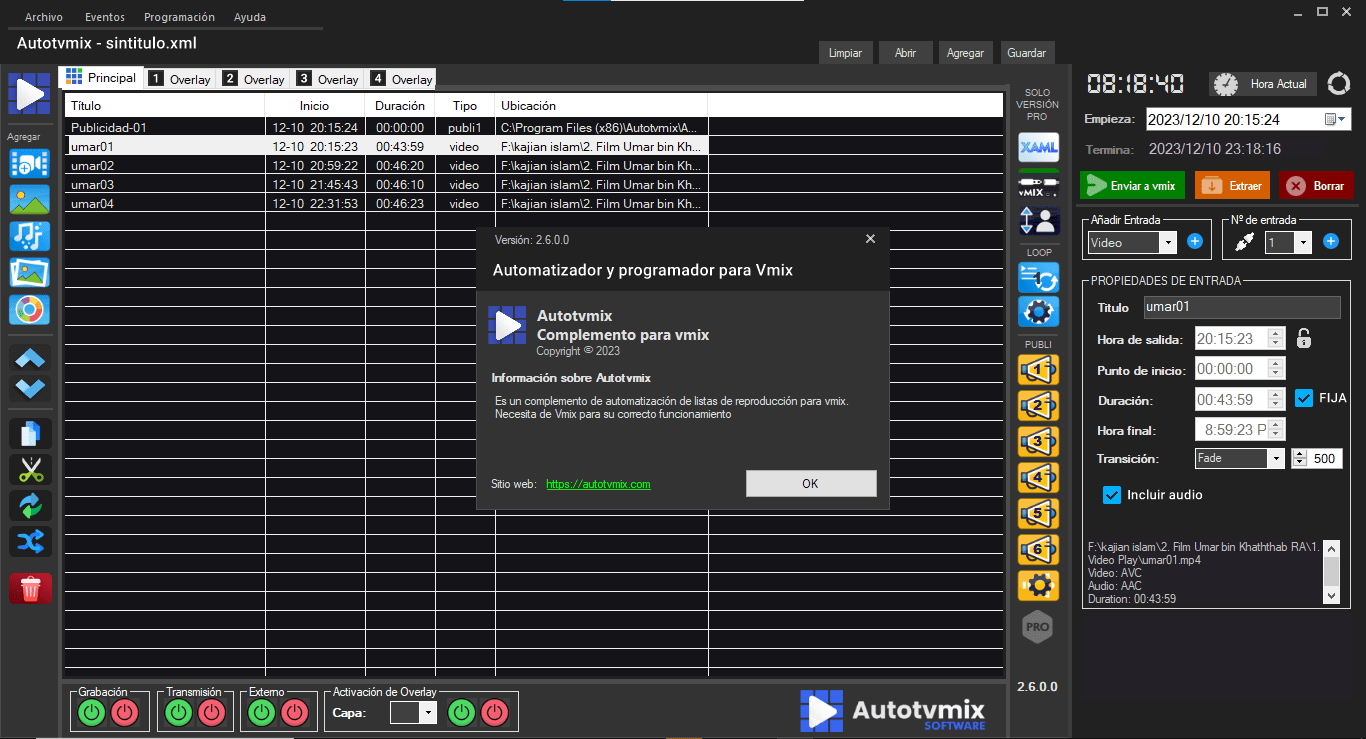Turn on Grabación with green power button
Screen dimensions: 1366x739
pos(92,713)
